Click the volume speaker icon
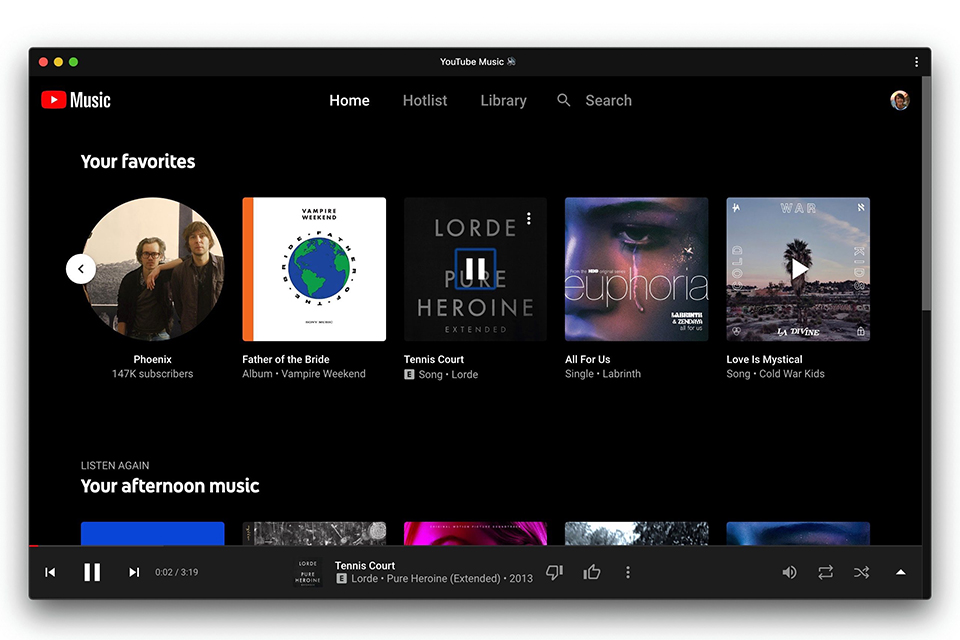The width and height of the screenshot is (960, 640). (789, 572)
